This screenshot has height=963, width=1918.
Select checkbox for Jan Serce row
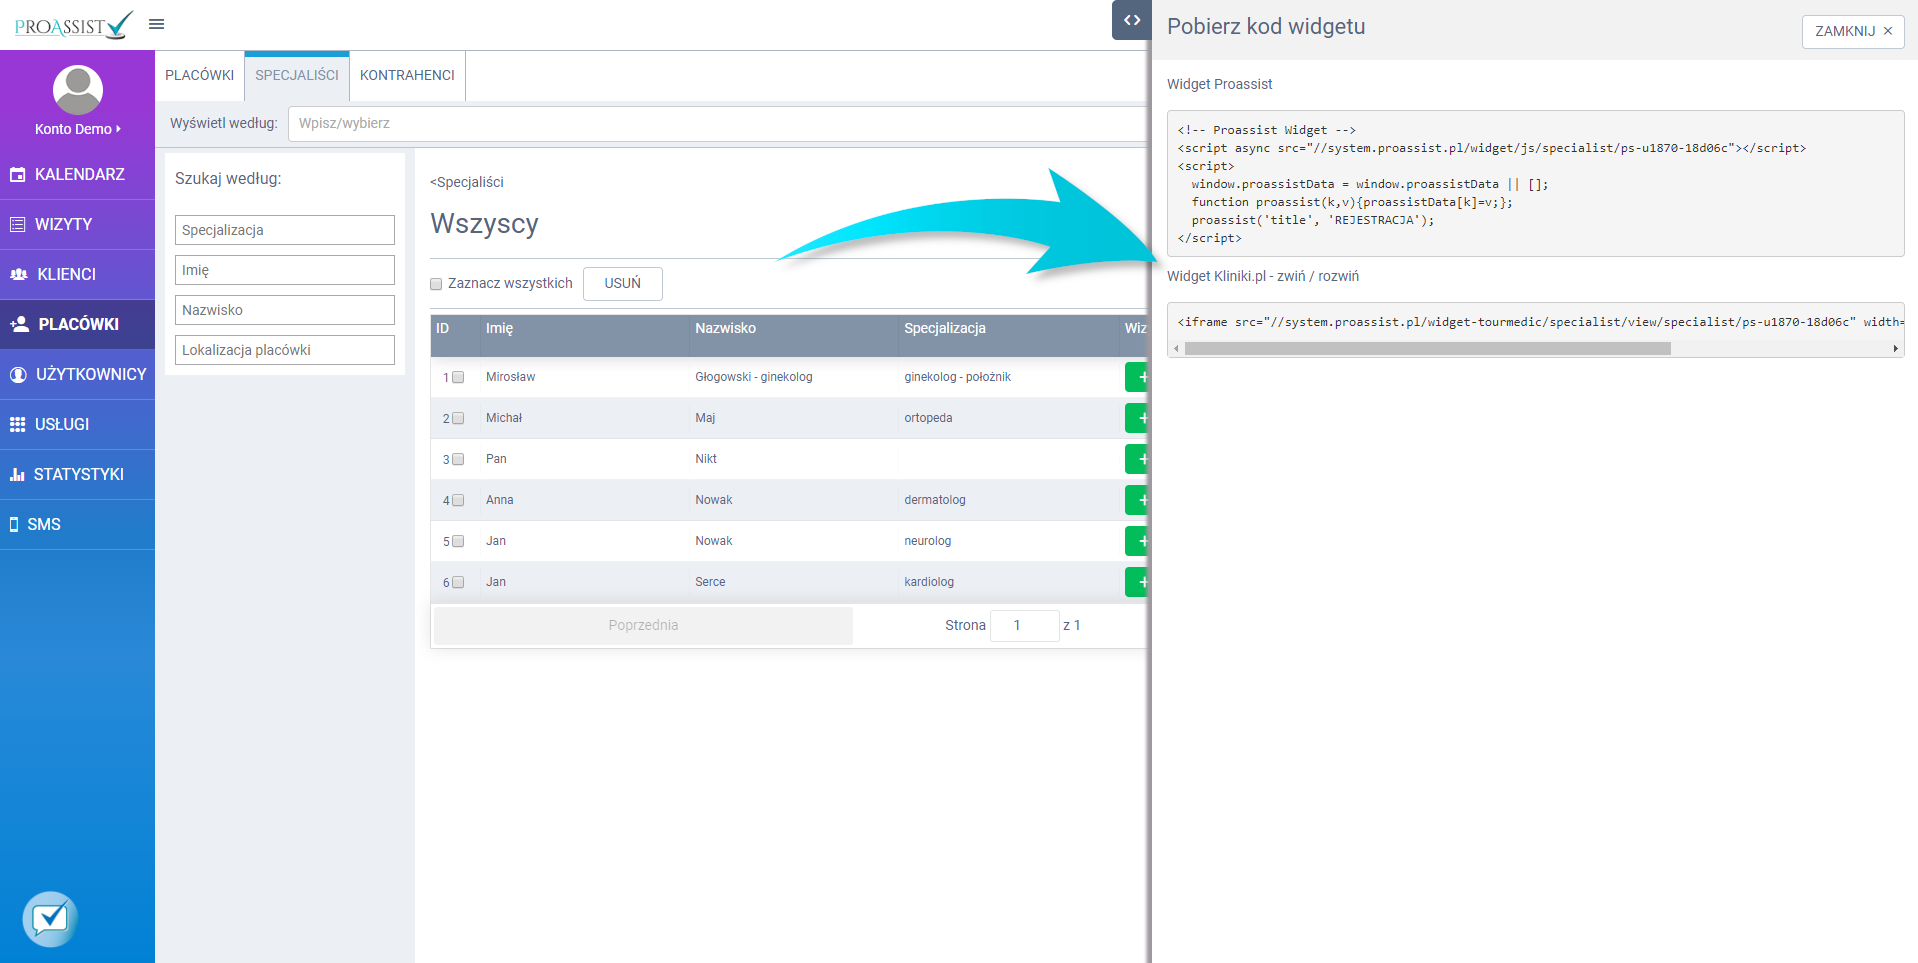coord(458,582)
